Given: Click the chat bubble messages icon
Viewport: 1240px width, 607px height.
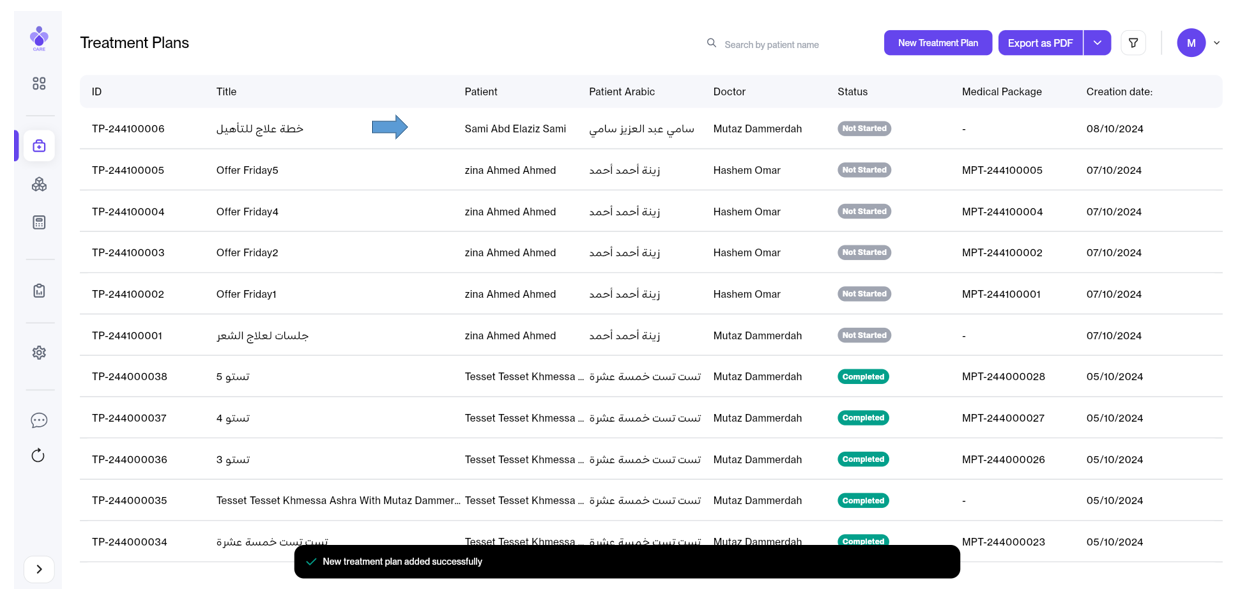Looking at the screenshot, I should (x=39, y=420).
